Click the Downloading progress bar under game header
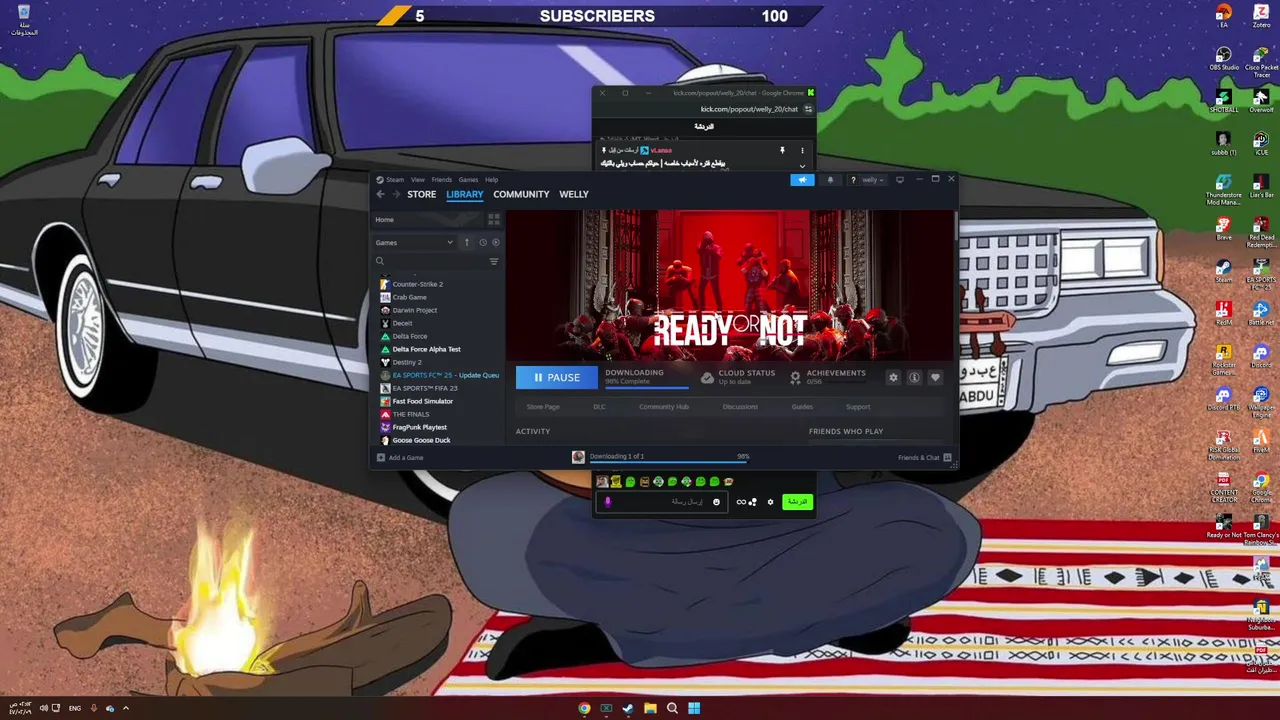Viewport: 1280px width, 720px height. click(646, 386)
